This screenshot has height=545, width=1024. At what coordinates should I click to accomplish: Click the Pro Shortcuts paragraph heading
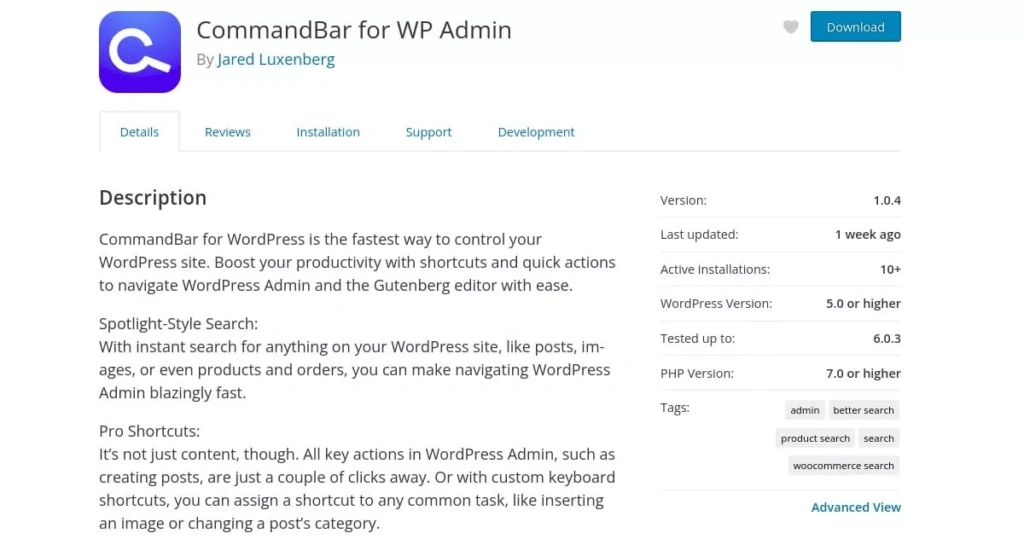pos(149,432)
